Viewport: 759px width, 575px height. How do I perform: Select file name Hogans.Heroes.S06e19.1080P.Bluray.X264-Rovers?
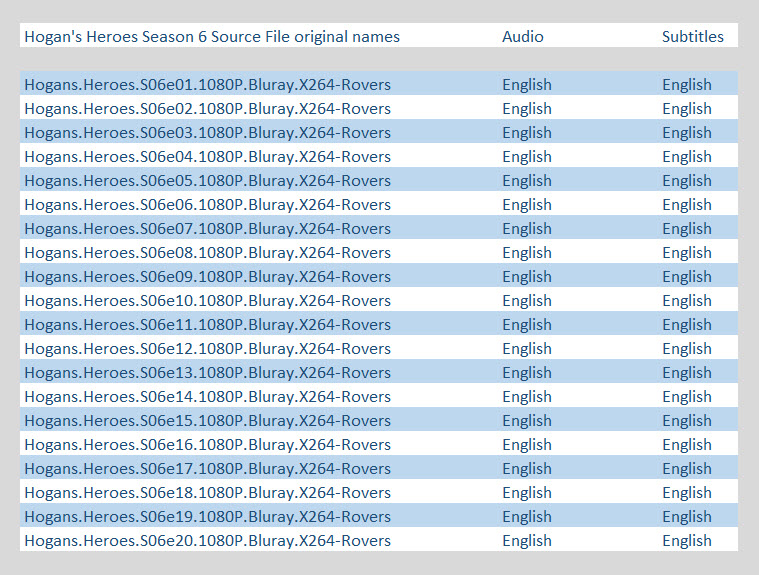[208, 516]
